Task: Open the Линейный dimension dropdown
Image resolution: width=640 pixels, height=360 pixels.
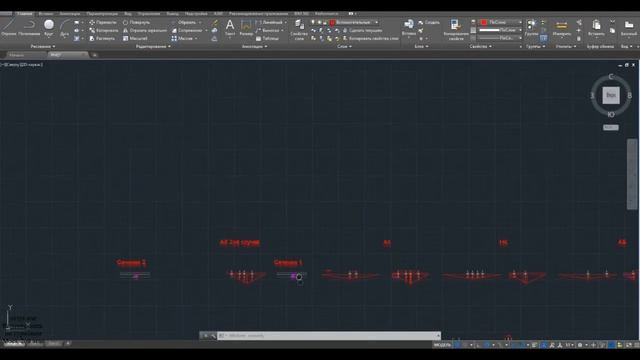Action: (271, 22)
